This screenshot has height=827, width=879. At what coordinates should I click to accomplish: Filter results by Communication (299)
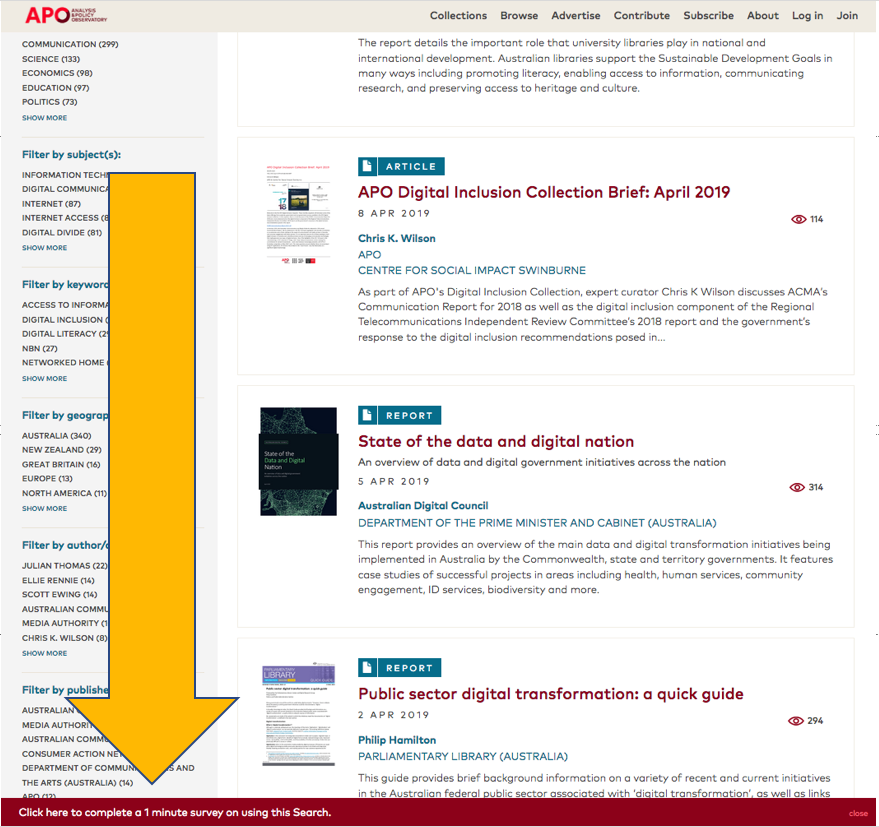pos(70,45)
